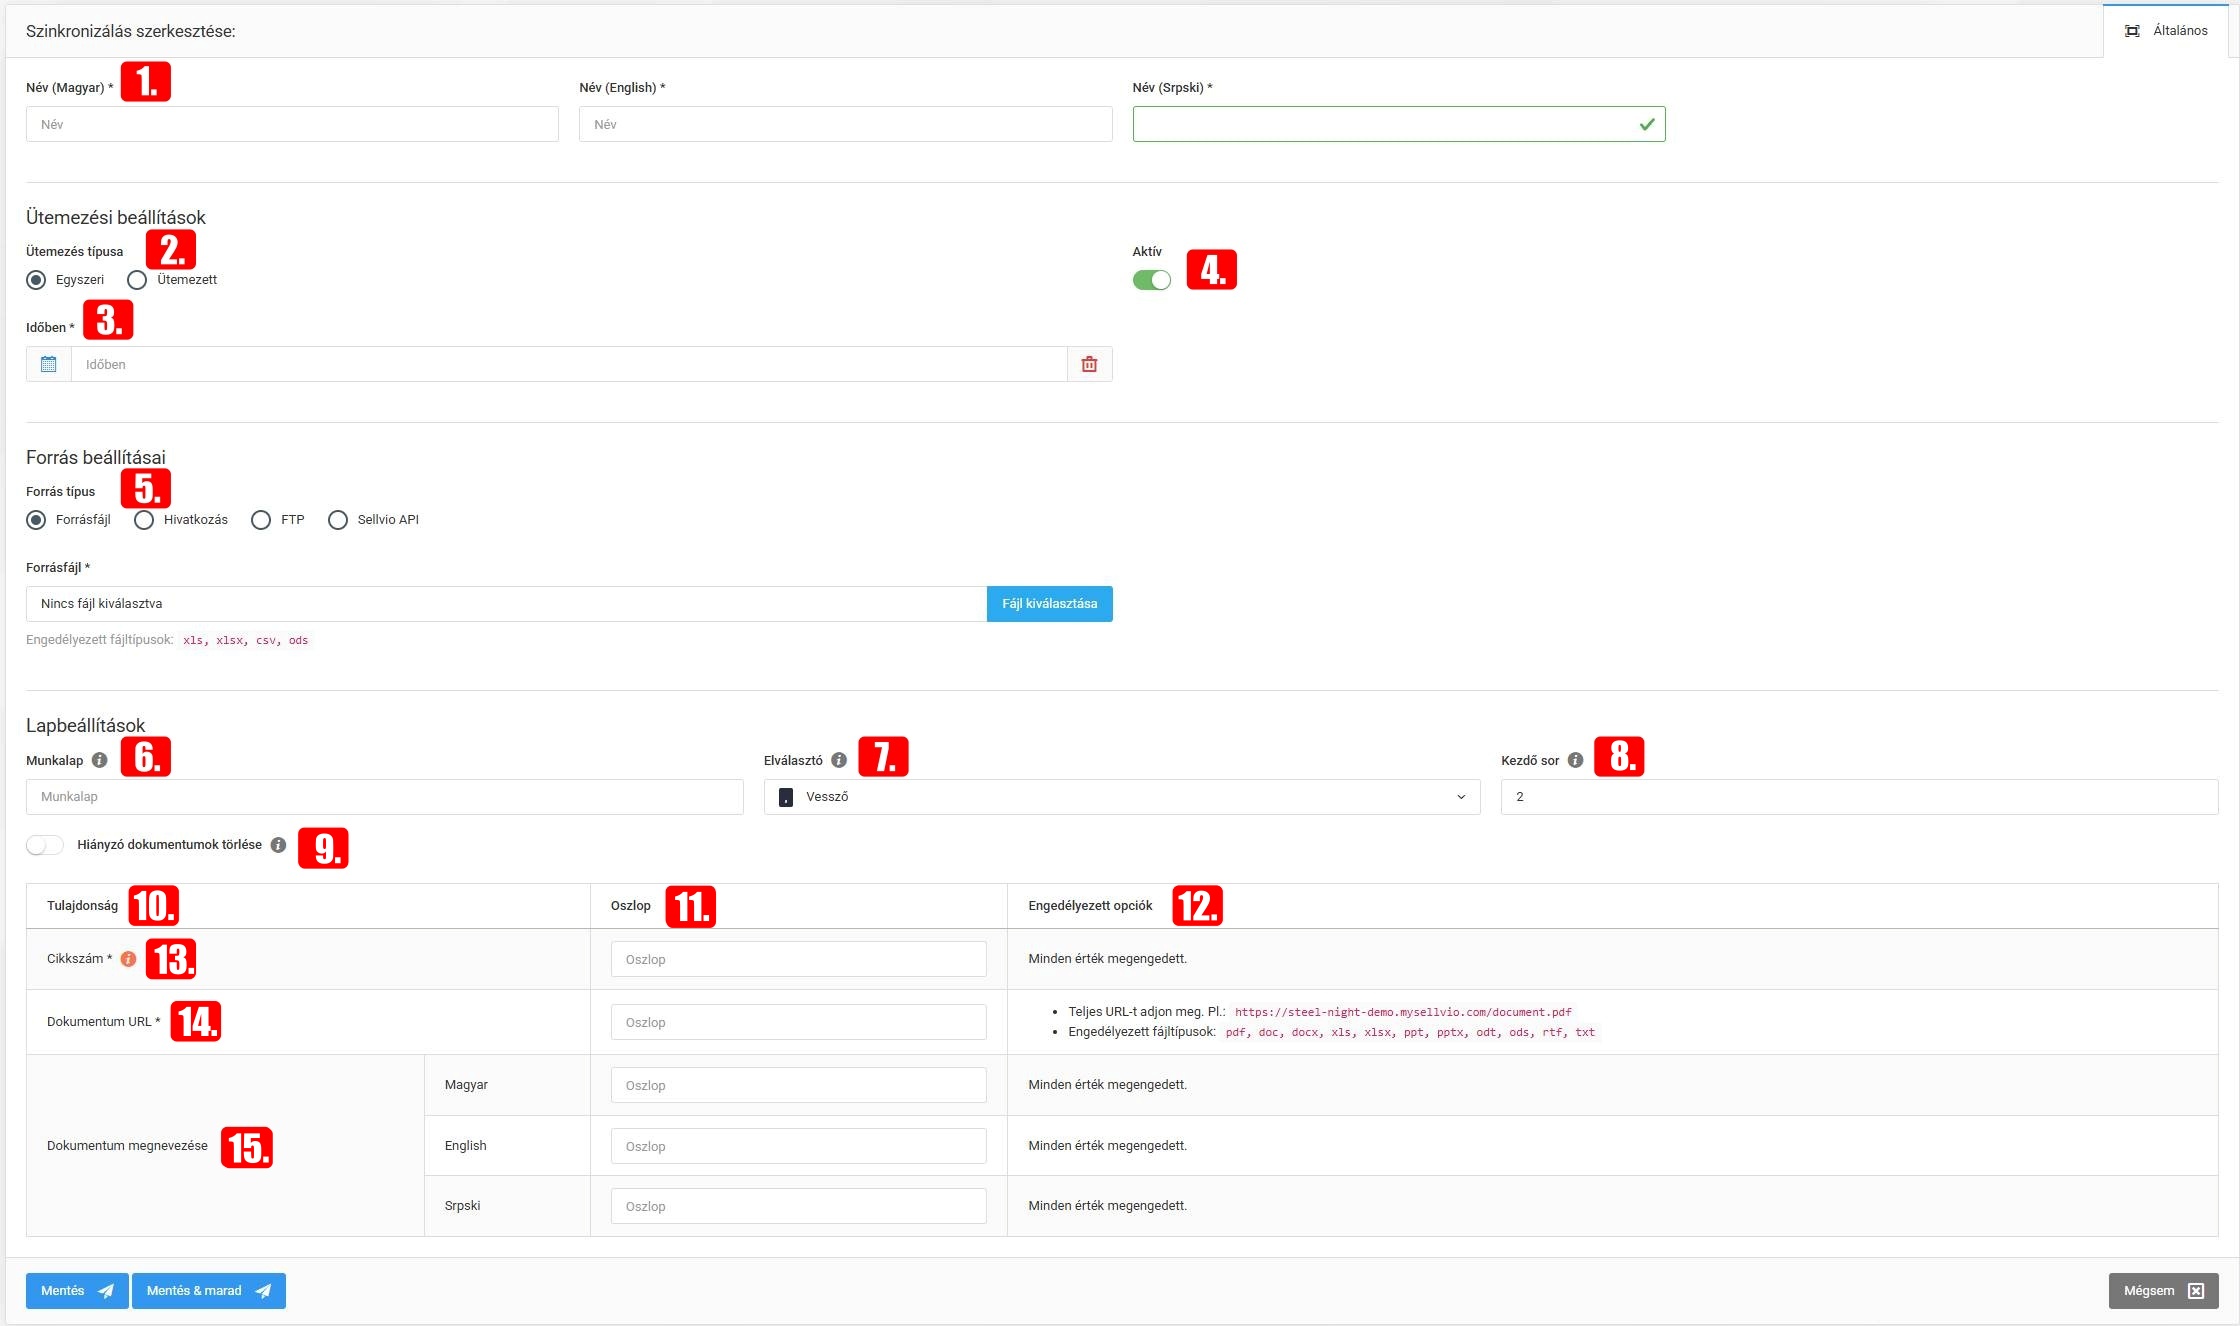The image size is (2240, 1326).
Task: Select Egyszeri scheduling type
Action: 37,280
